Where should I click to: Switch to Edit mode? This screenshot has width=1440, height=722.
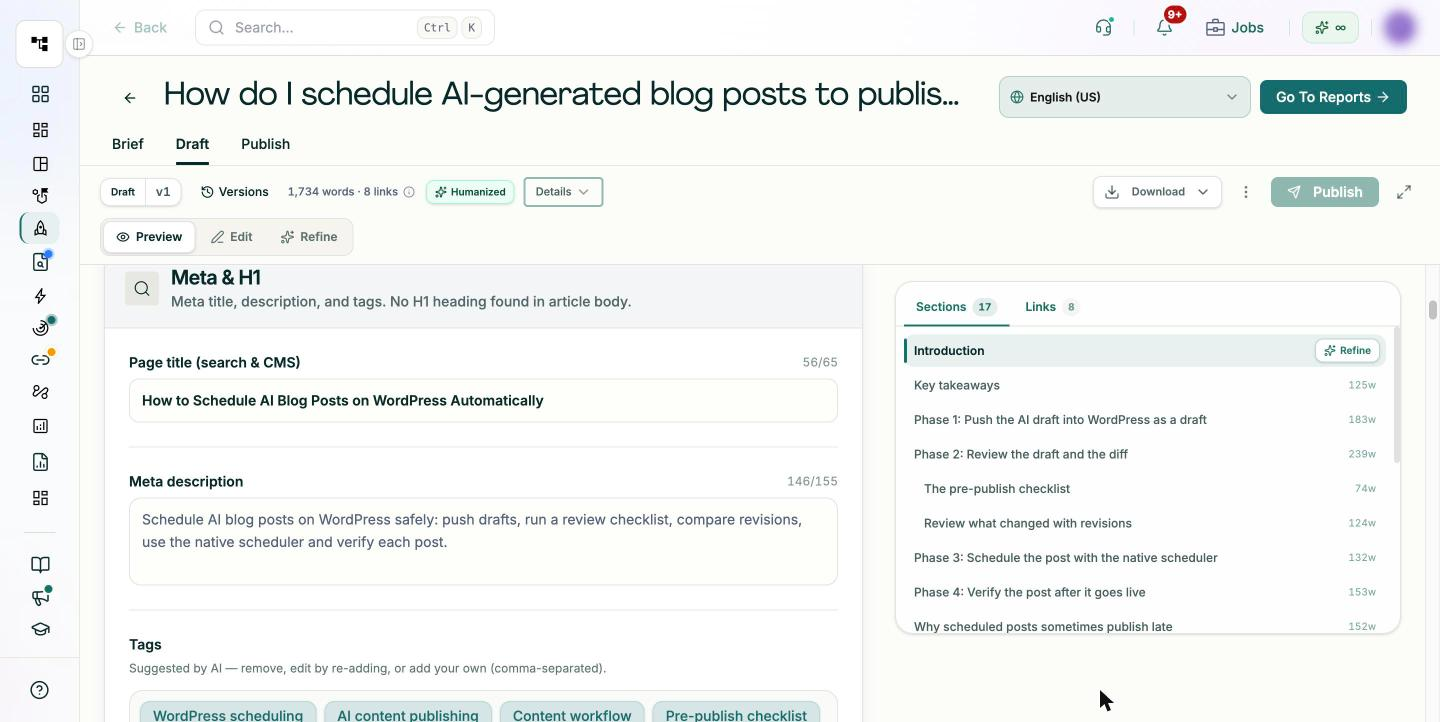pos(231,237)
